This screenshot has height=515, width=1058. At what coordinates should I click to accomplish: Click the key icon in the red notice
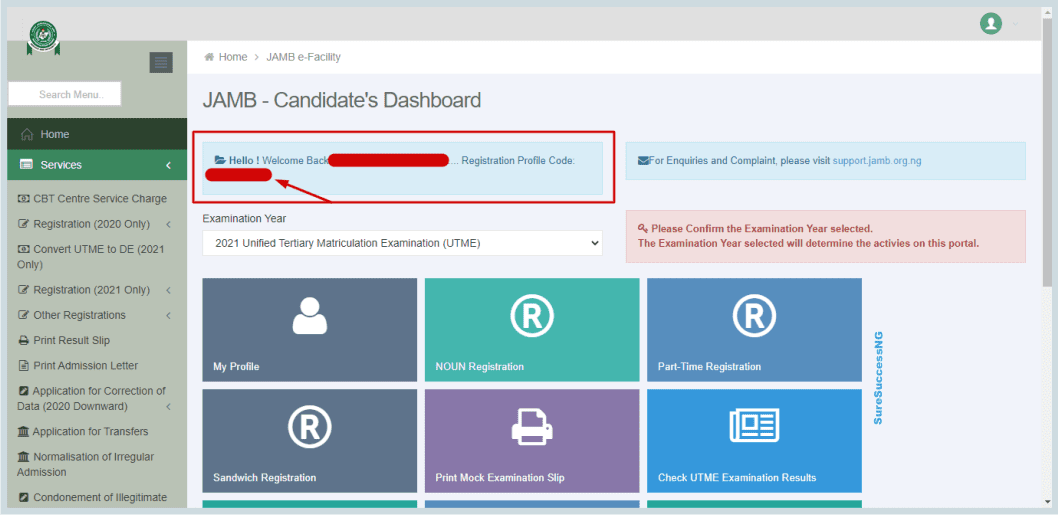click(x=643, y=228)
